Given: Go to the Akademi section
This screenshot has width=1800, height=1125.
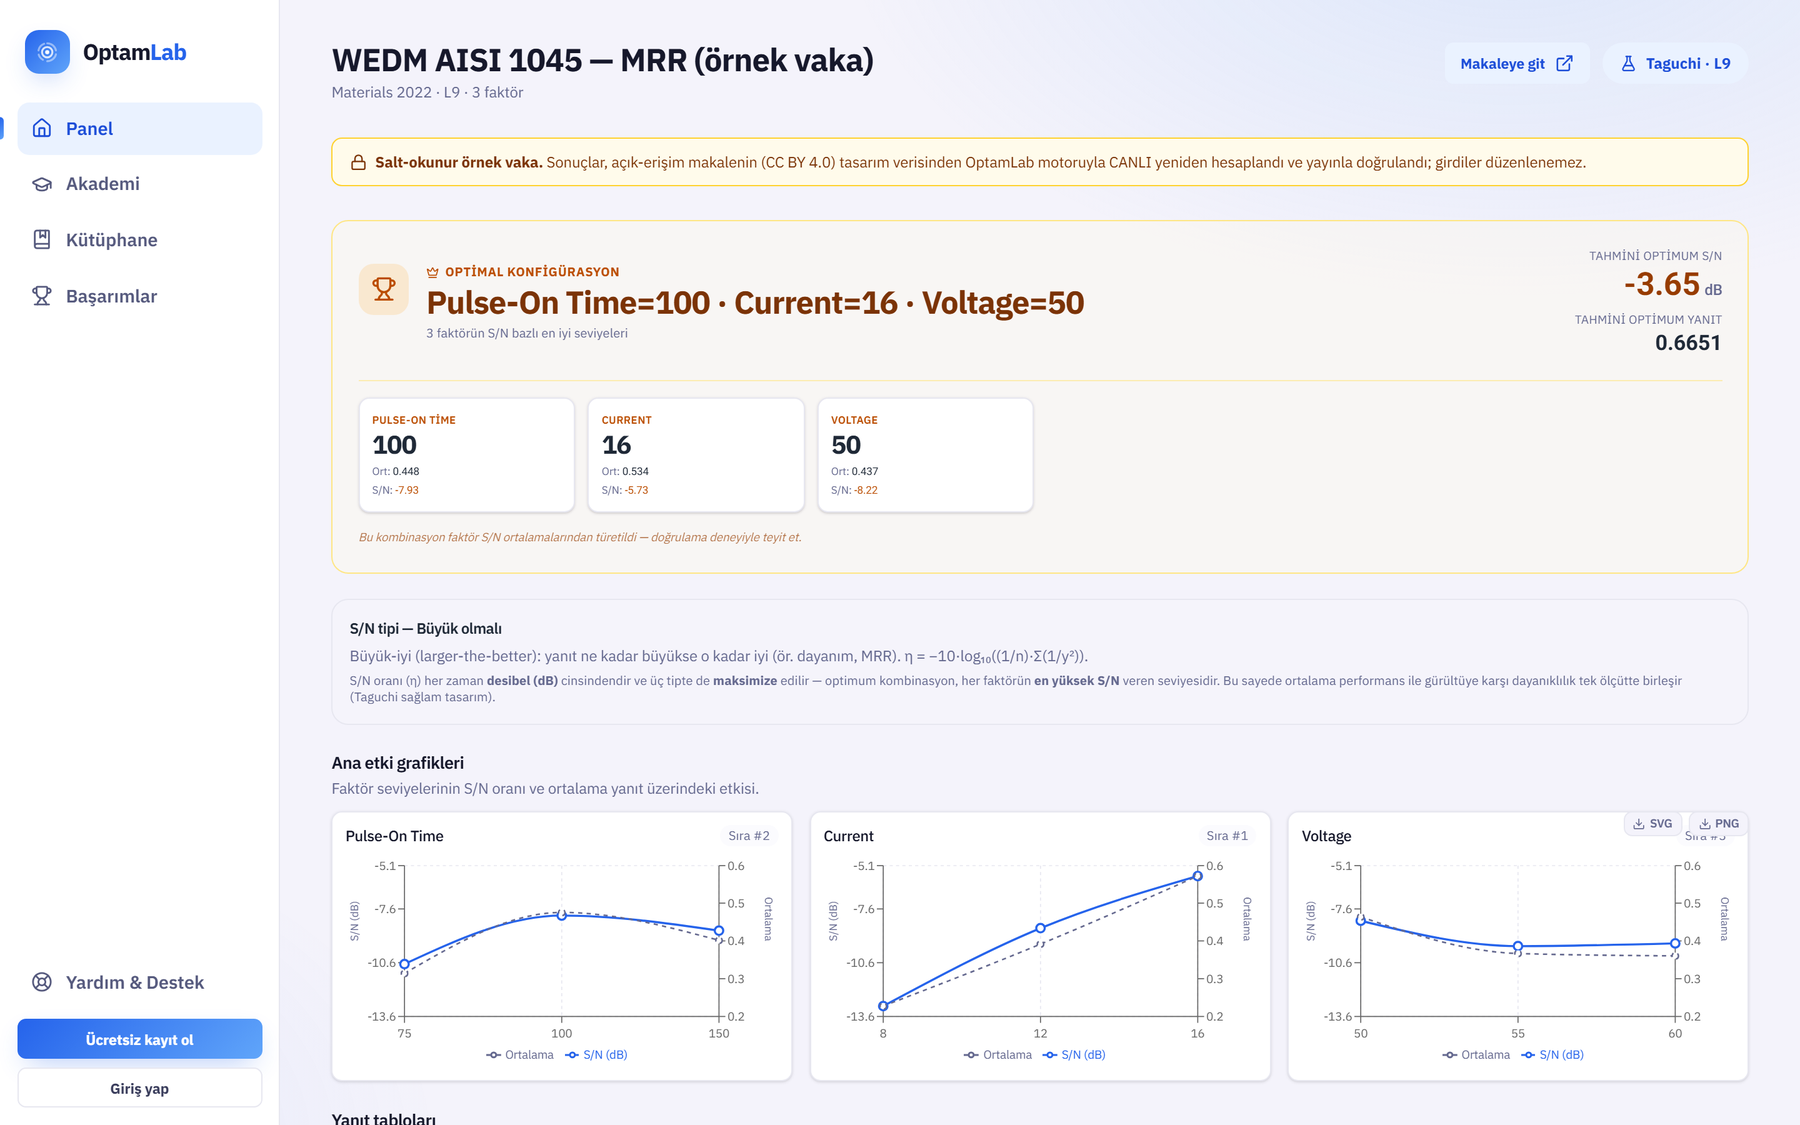Looking at the screenshot, I should (x=140, y=184).
